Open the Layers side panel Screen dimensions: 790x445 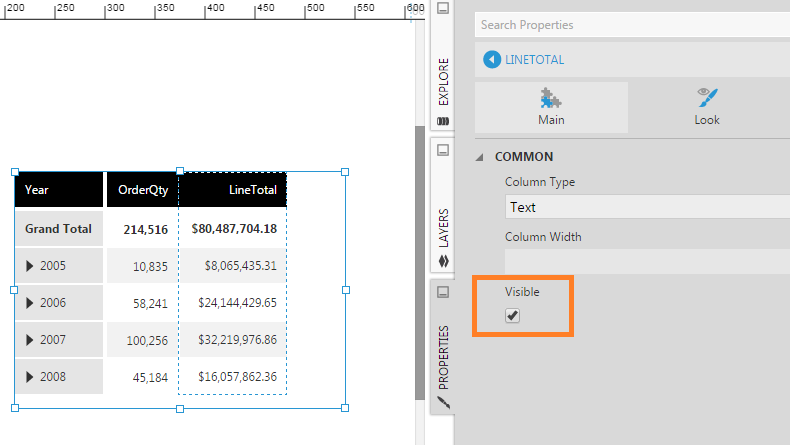[x=443, y=228]
